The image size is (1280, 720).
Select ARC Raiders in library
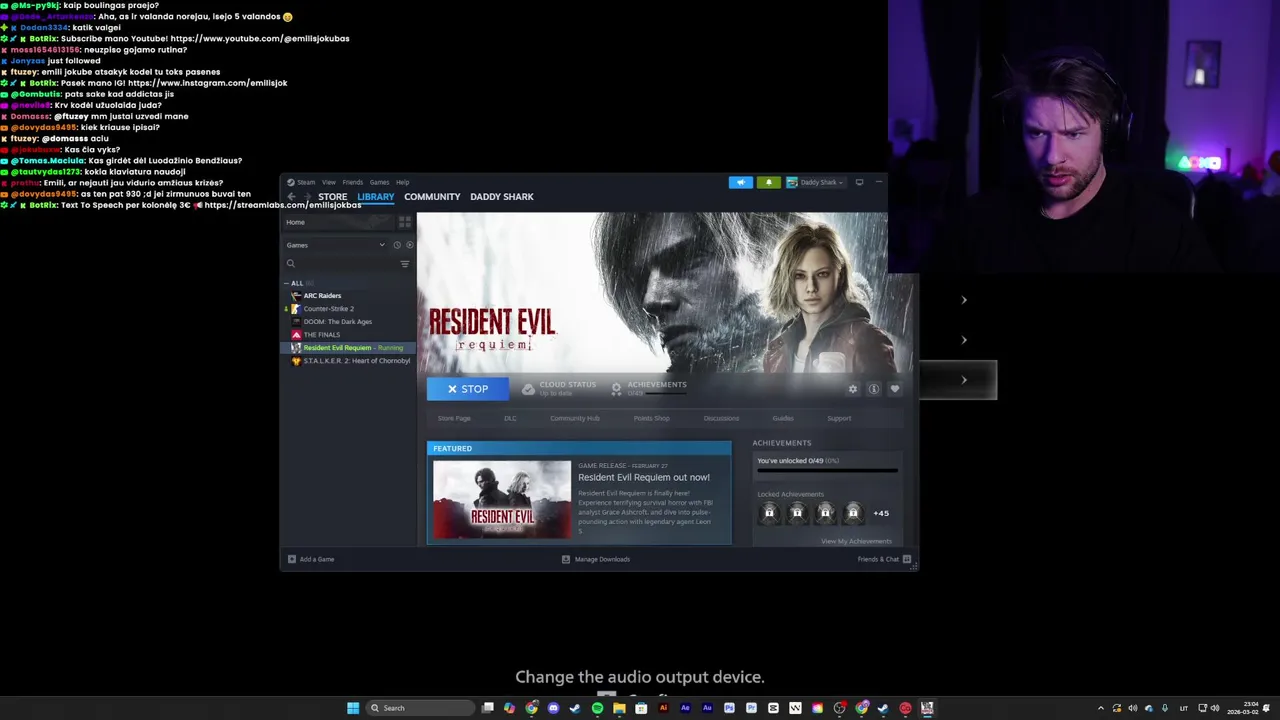pyautogui.click(x=322, y=296)
